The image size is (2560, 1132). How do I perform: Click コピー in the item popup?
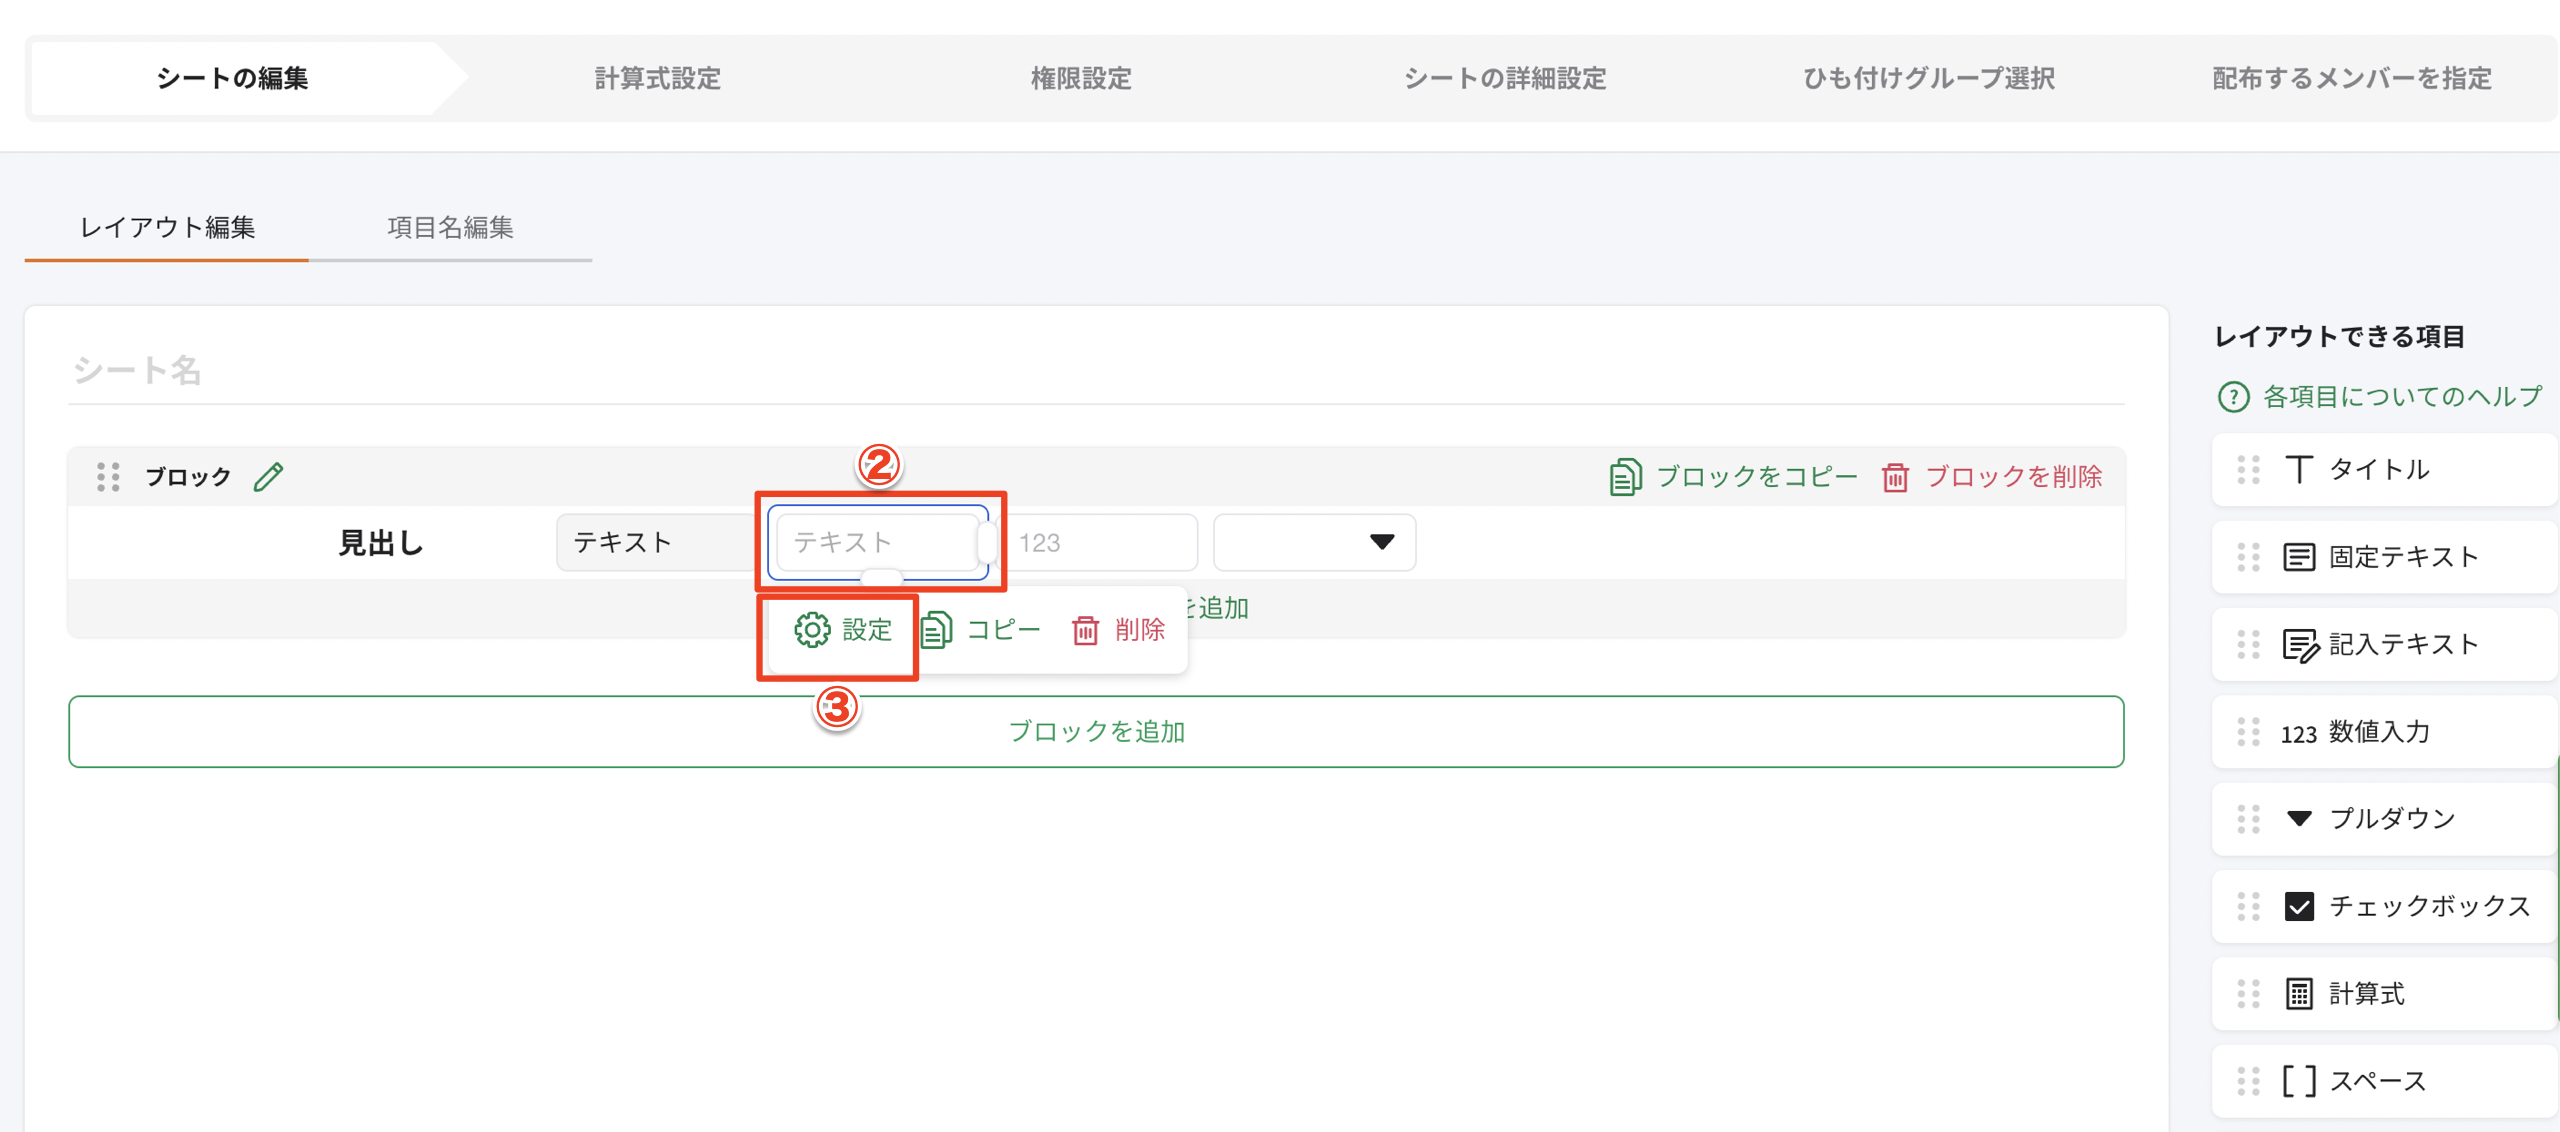click(980, 630)
